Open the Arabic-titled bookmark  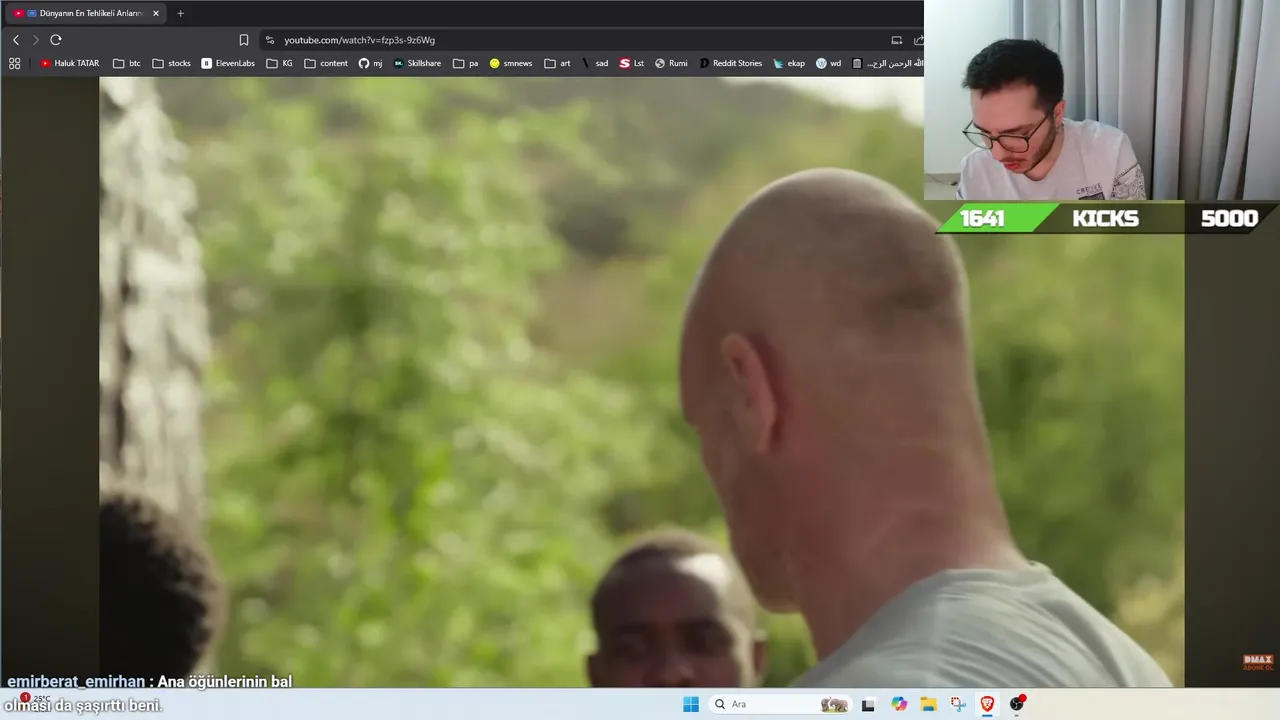coord(887,63)
